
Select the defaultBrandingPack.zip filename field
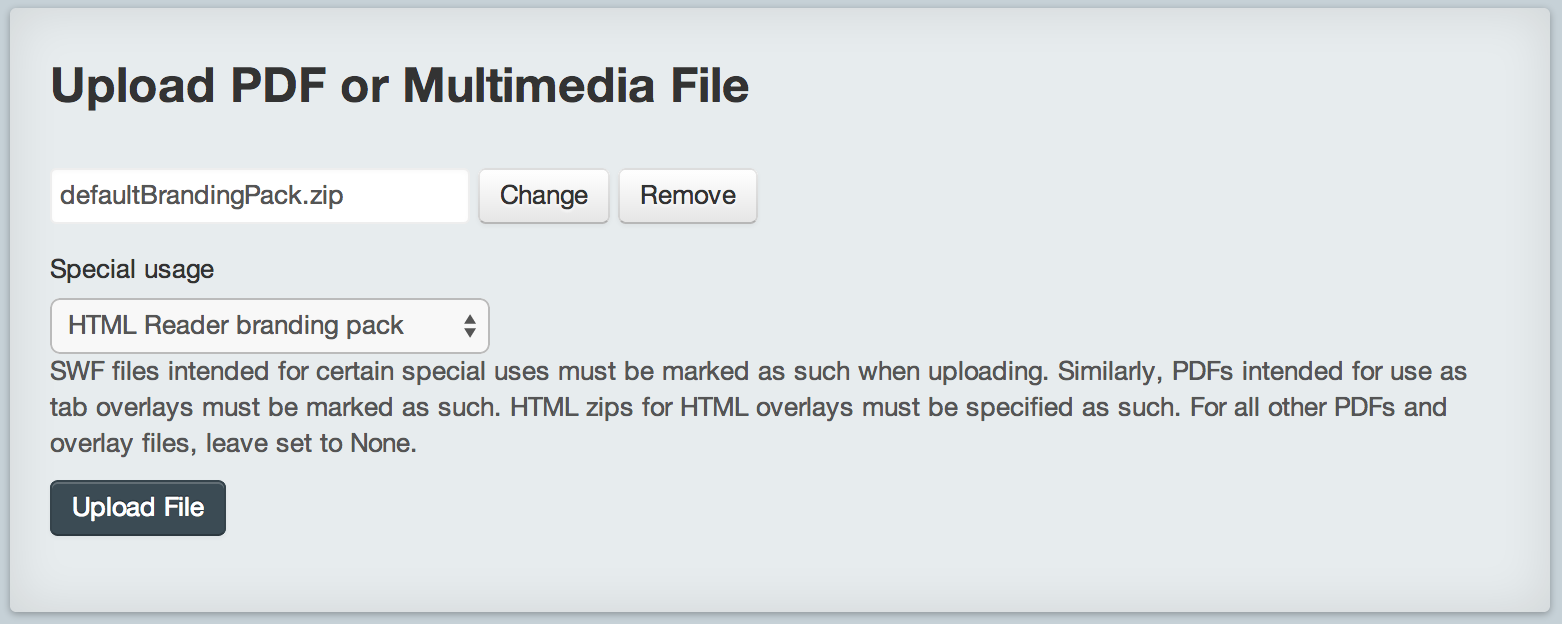259,195
